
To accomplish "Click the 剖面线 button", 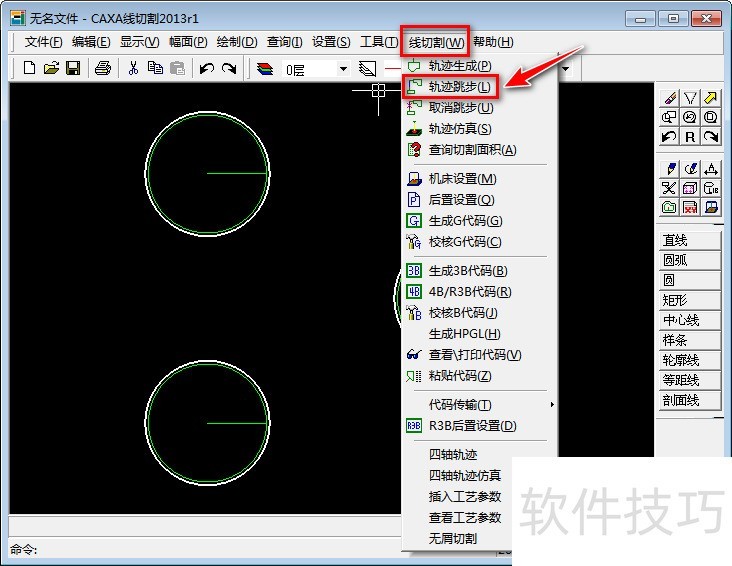I will tap(690, 400).
